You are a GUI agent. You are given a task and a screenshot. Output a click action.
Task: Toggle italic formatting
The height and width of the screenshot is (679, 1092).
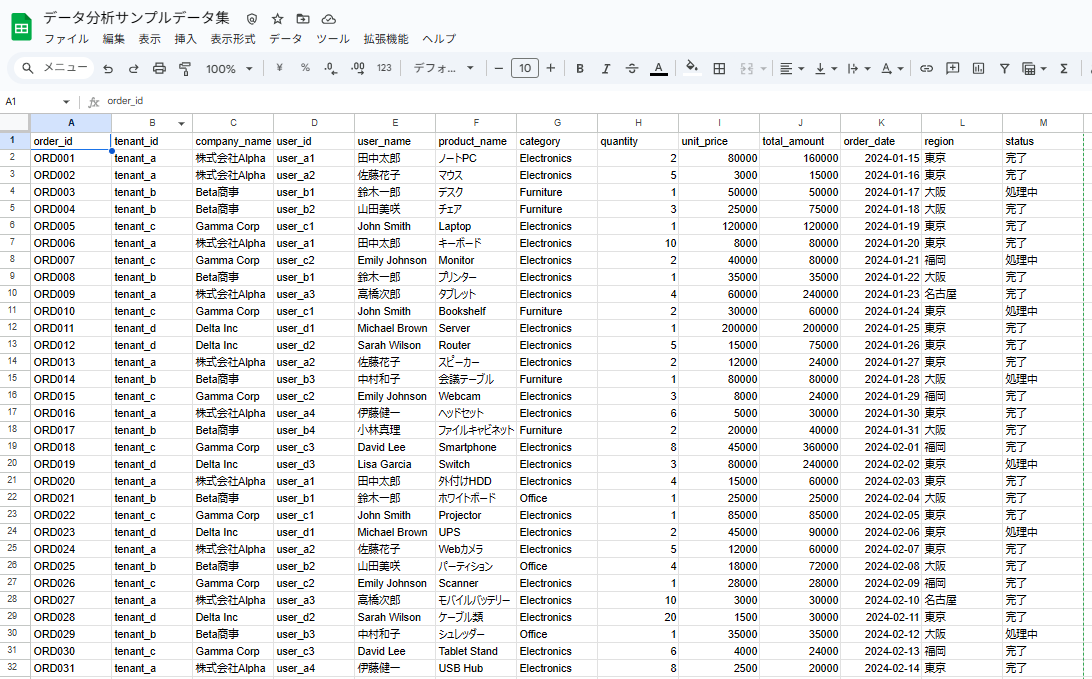pyautogui.click(x=605, y=69)
